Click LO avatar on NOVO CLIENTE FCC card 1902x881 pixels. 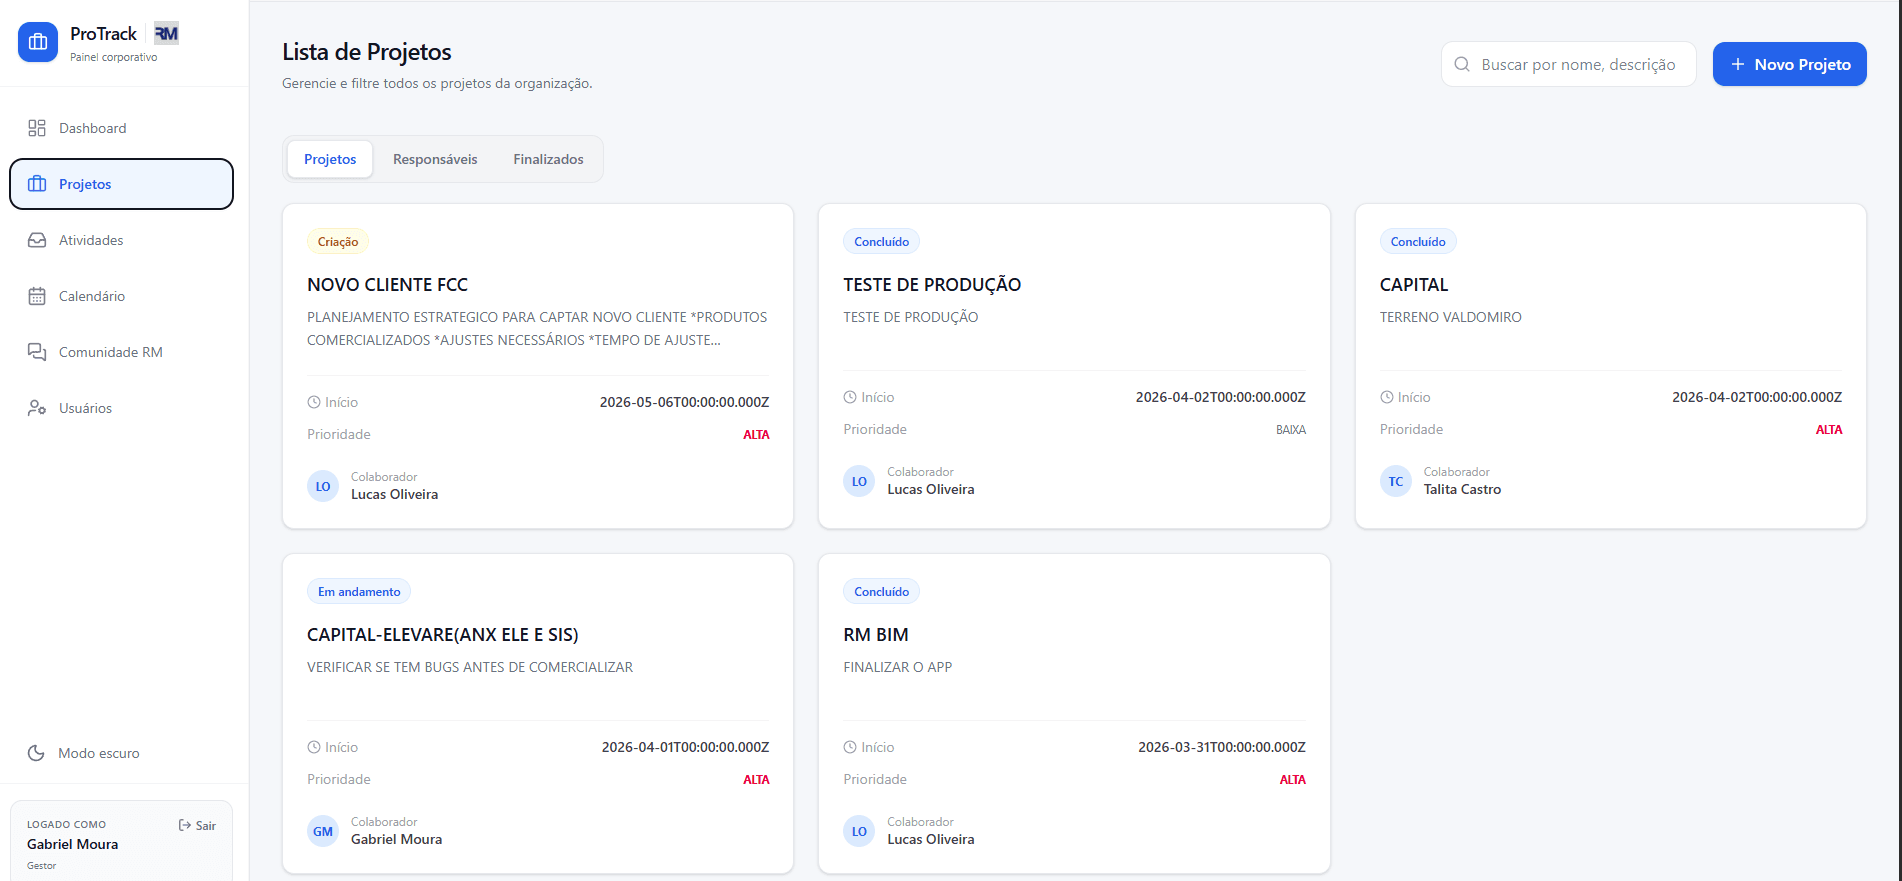point(323,486)
